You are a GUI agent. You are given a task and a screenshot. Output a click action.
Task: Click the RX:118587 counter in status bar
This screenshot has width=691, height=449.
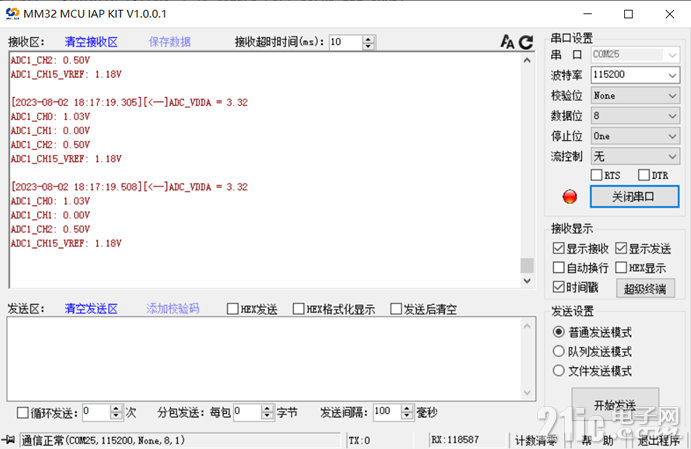pos(455,440)
